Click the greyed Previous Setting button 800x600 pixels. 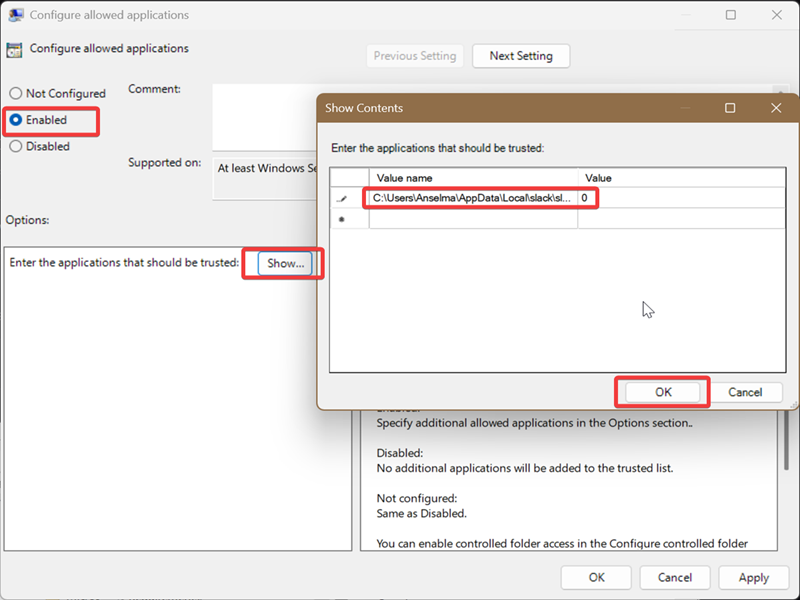[415, 56]
